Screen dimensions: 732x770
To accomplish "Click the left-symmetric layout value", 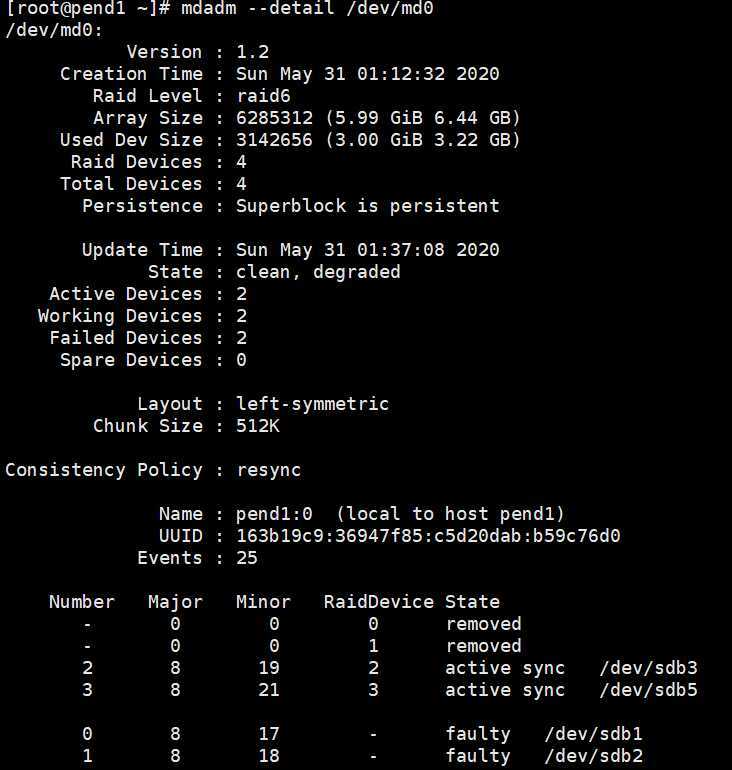I will coord(312,404).
